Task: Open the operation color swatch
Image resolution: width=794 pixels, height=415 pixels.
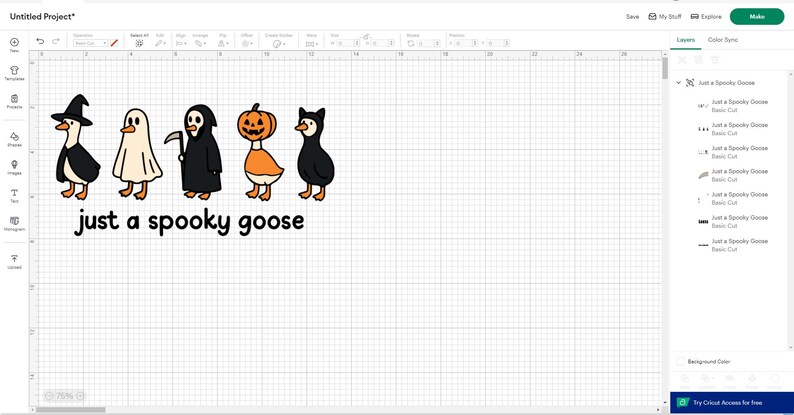Action: pos(114,44)
